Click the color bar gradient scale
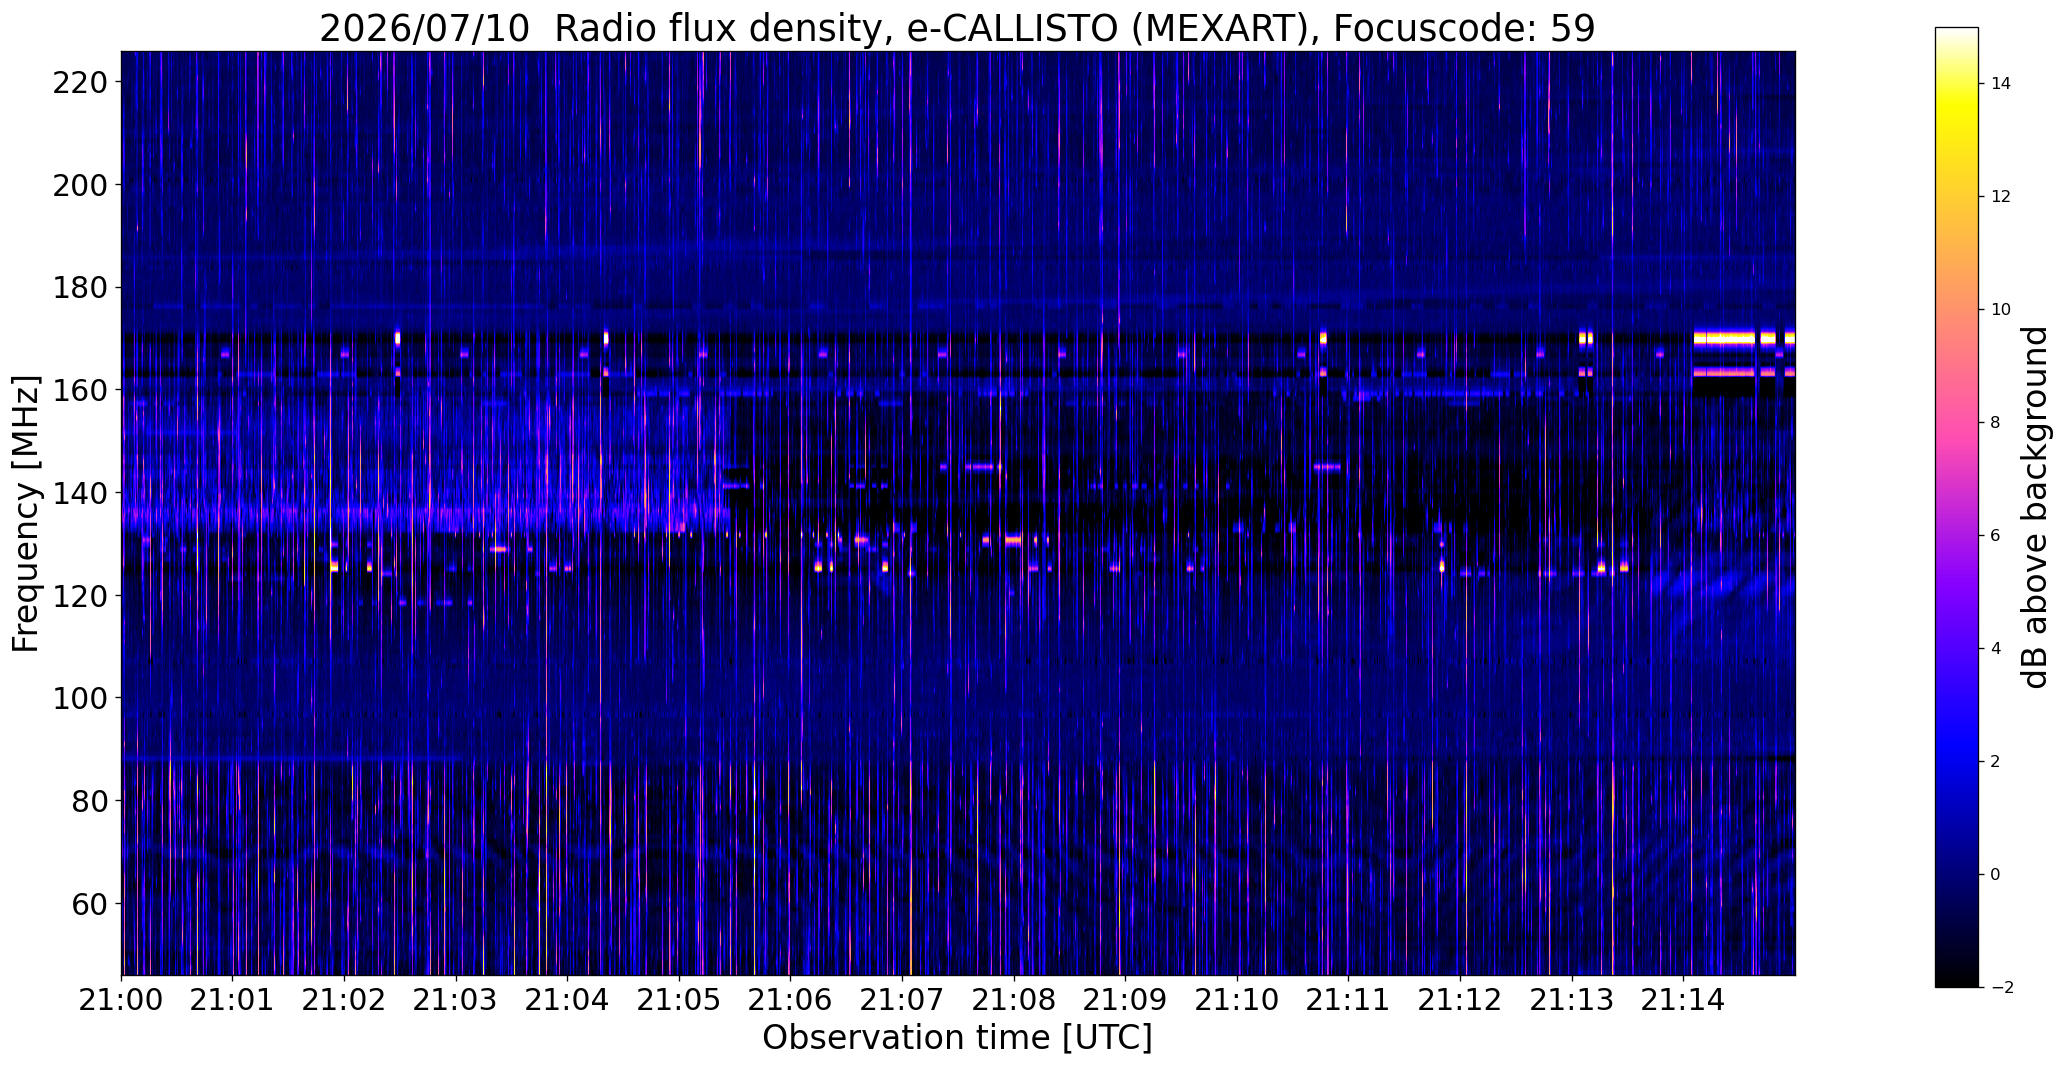The image size is (2066, 1067). click(x=1957, y=507)
